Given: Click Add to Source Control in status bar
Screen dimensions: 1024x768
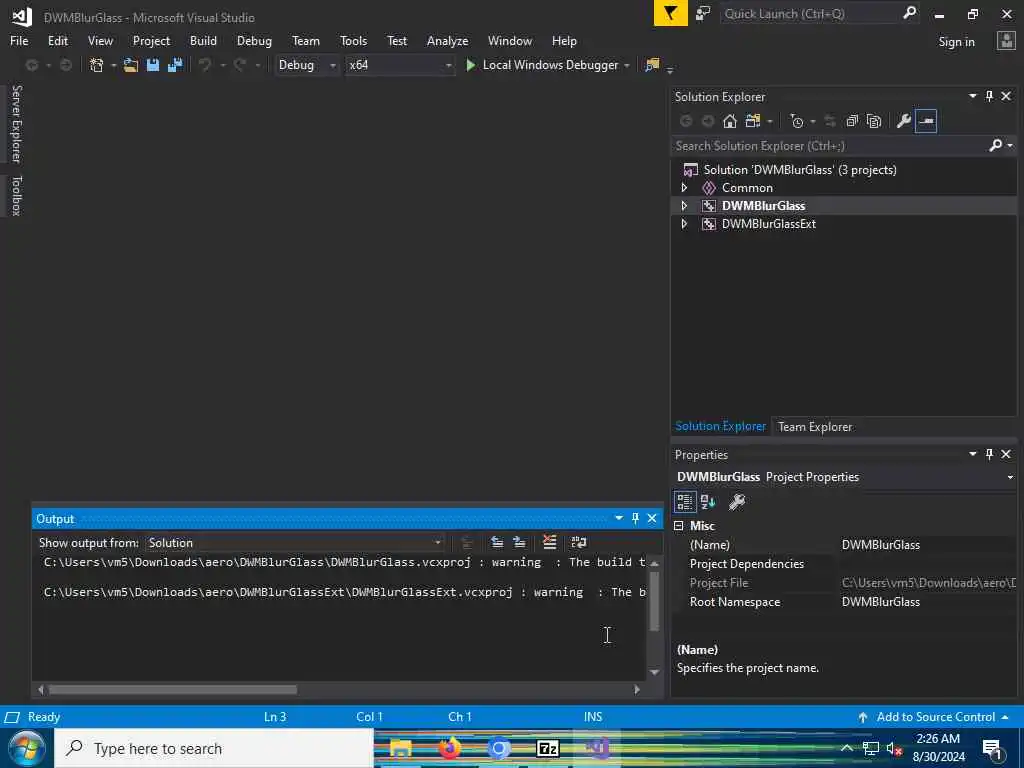Looking at the screenshot, I should coord(936,716).
